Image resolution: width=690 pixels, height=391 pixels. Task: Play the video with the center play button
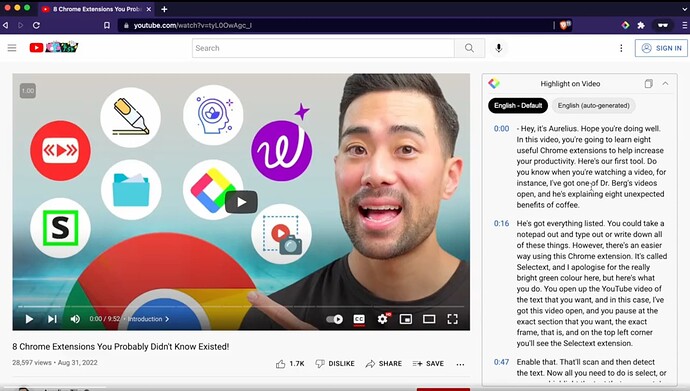[x=241, y=202]
